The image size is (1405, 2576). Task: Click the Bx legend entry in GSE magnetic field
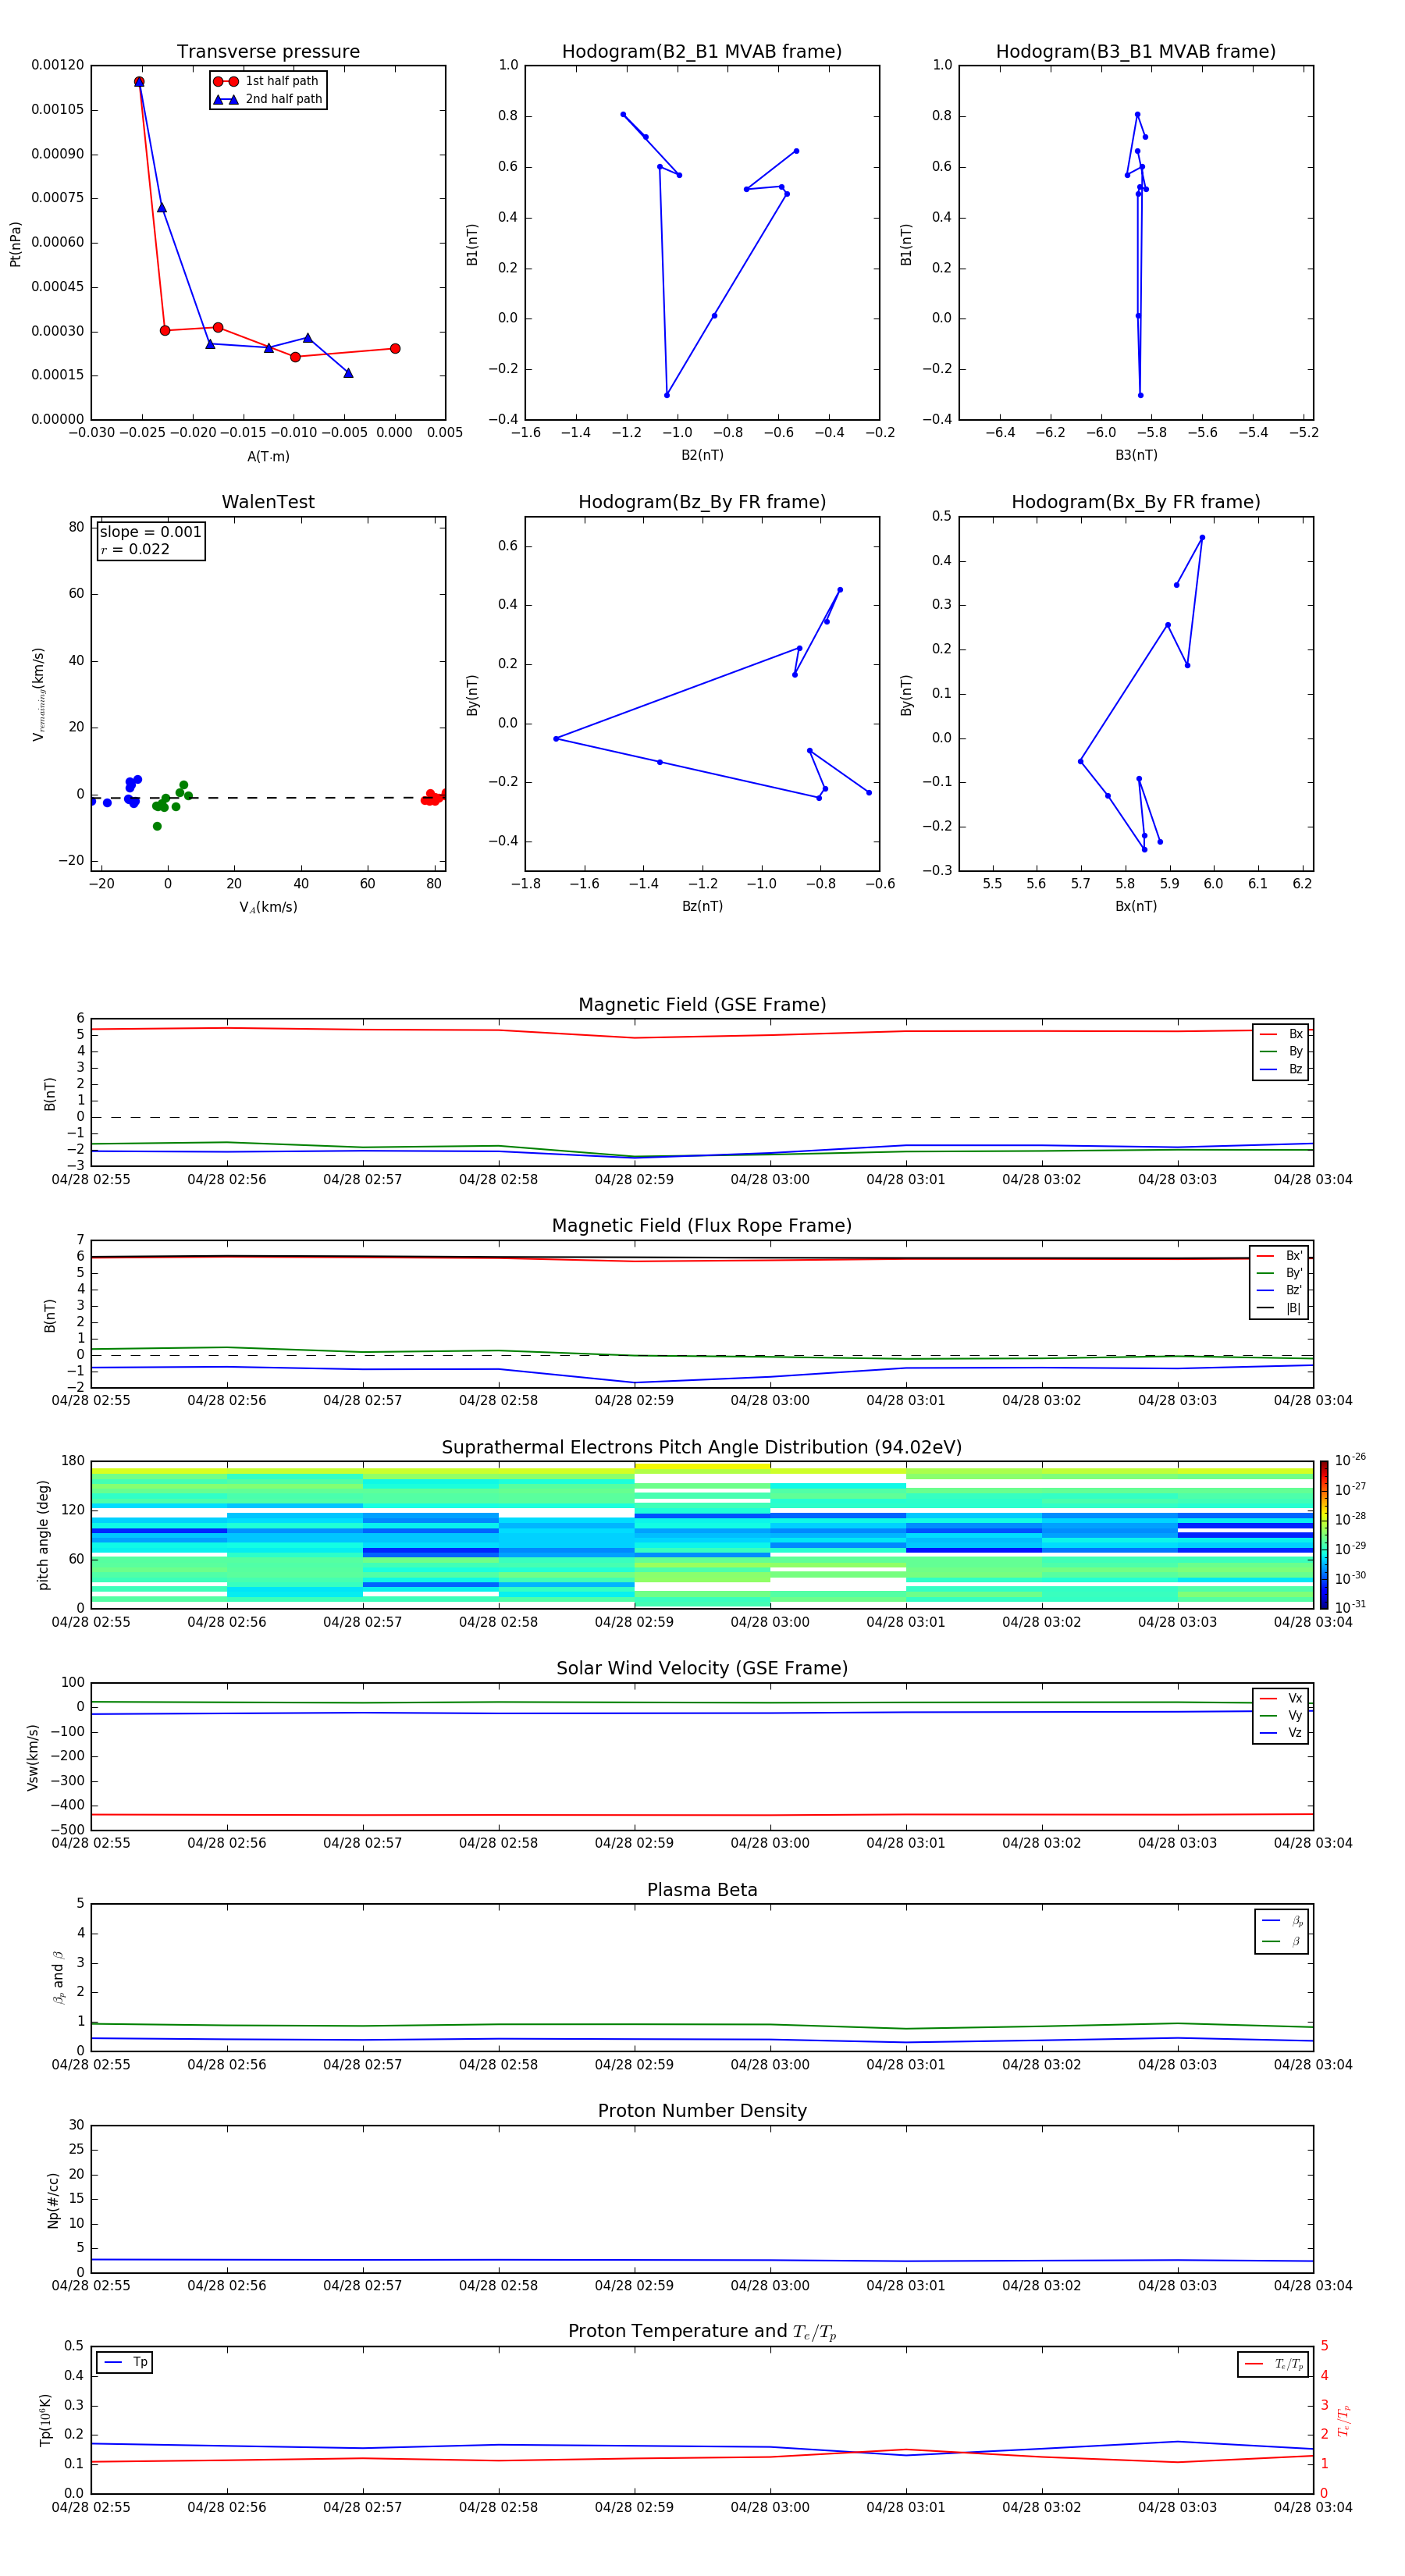[1281, 1034]
